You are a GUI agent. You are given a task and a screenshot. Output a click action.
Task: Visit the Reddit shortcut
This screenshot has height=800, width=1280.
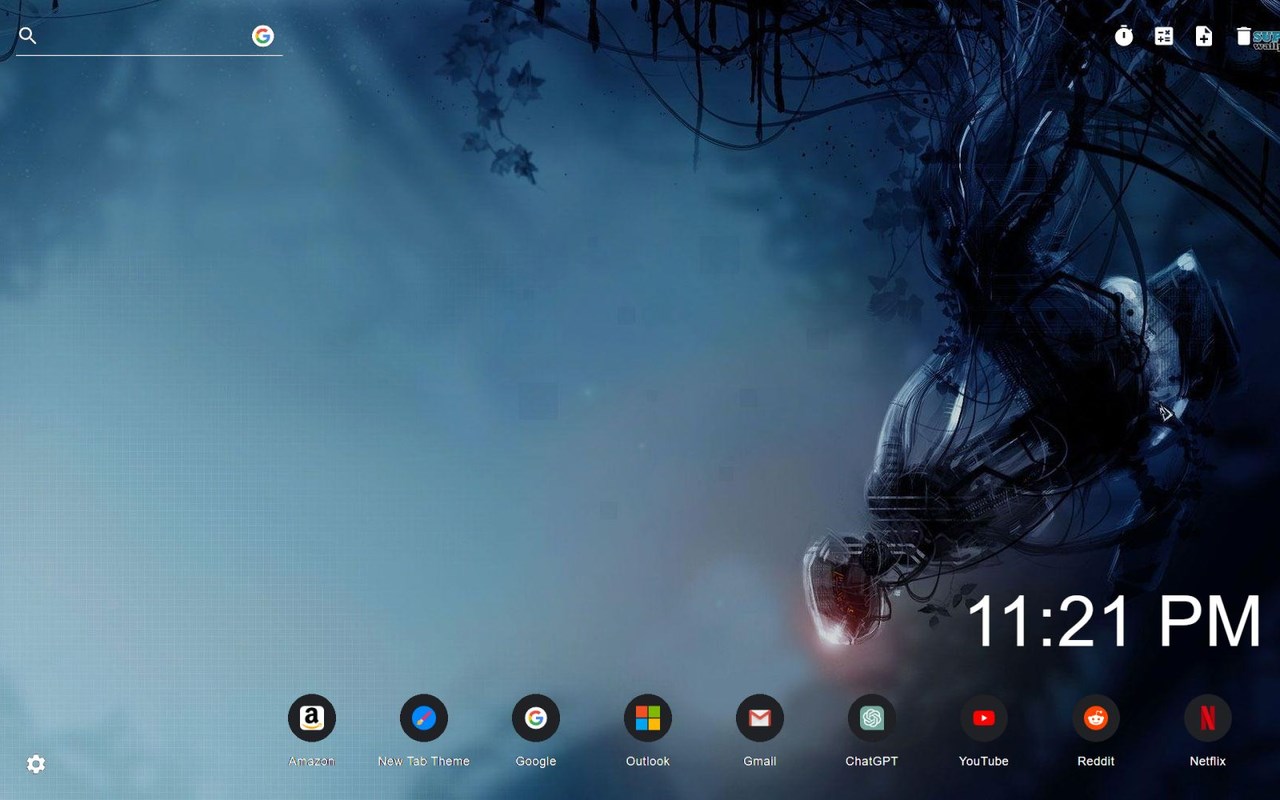point(1096,718)
